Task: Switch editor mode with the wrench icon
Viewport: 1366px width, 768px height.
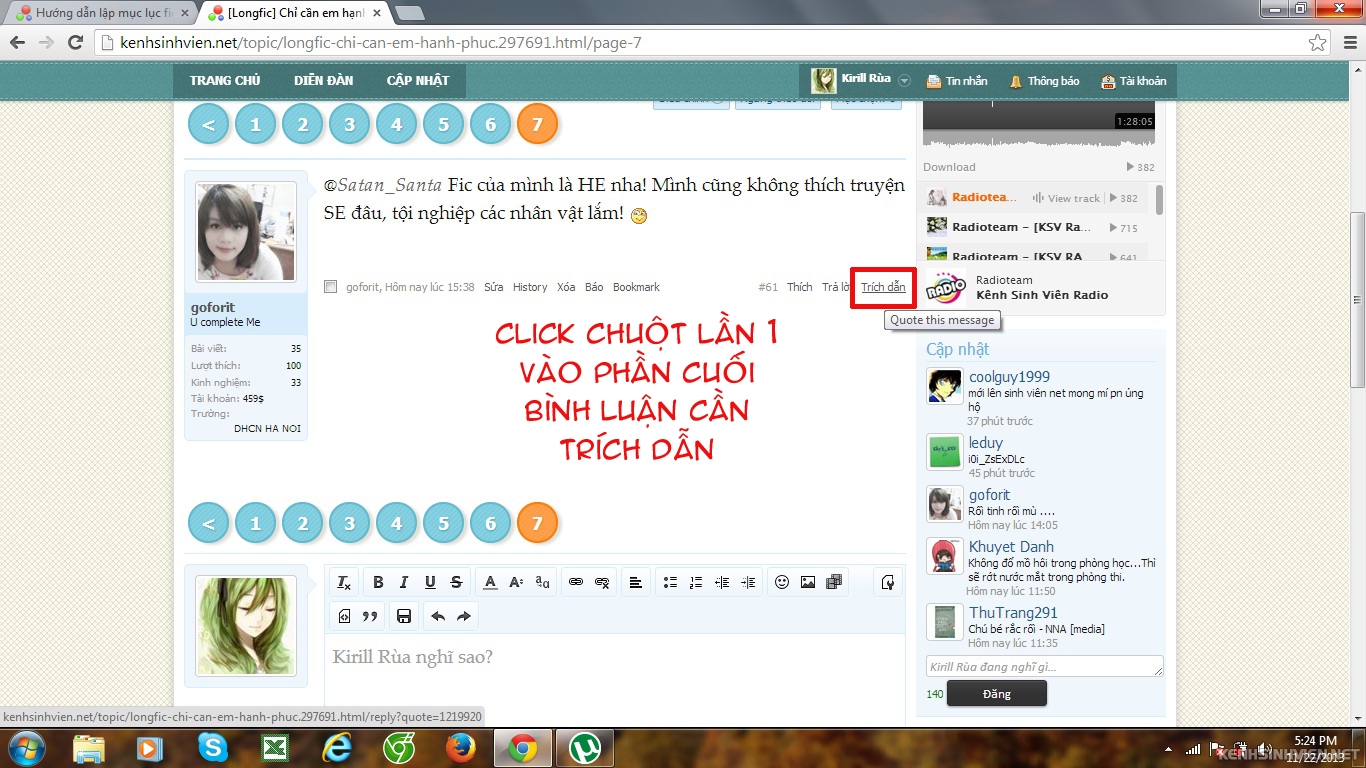Action: [887, 582]
